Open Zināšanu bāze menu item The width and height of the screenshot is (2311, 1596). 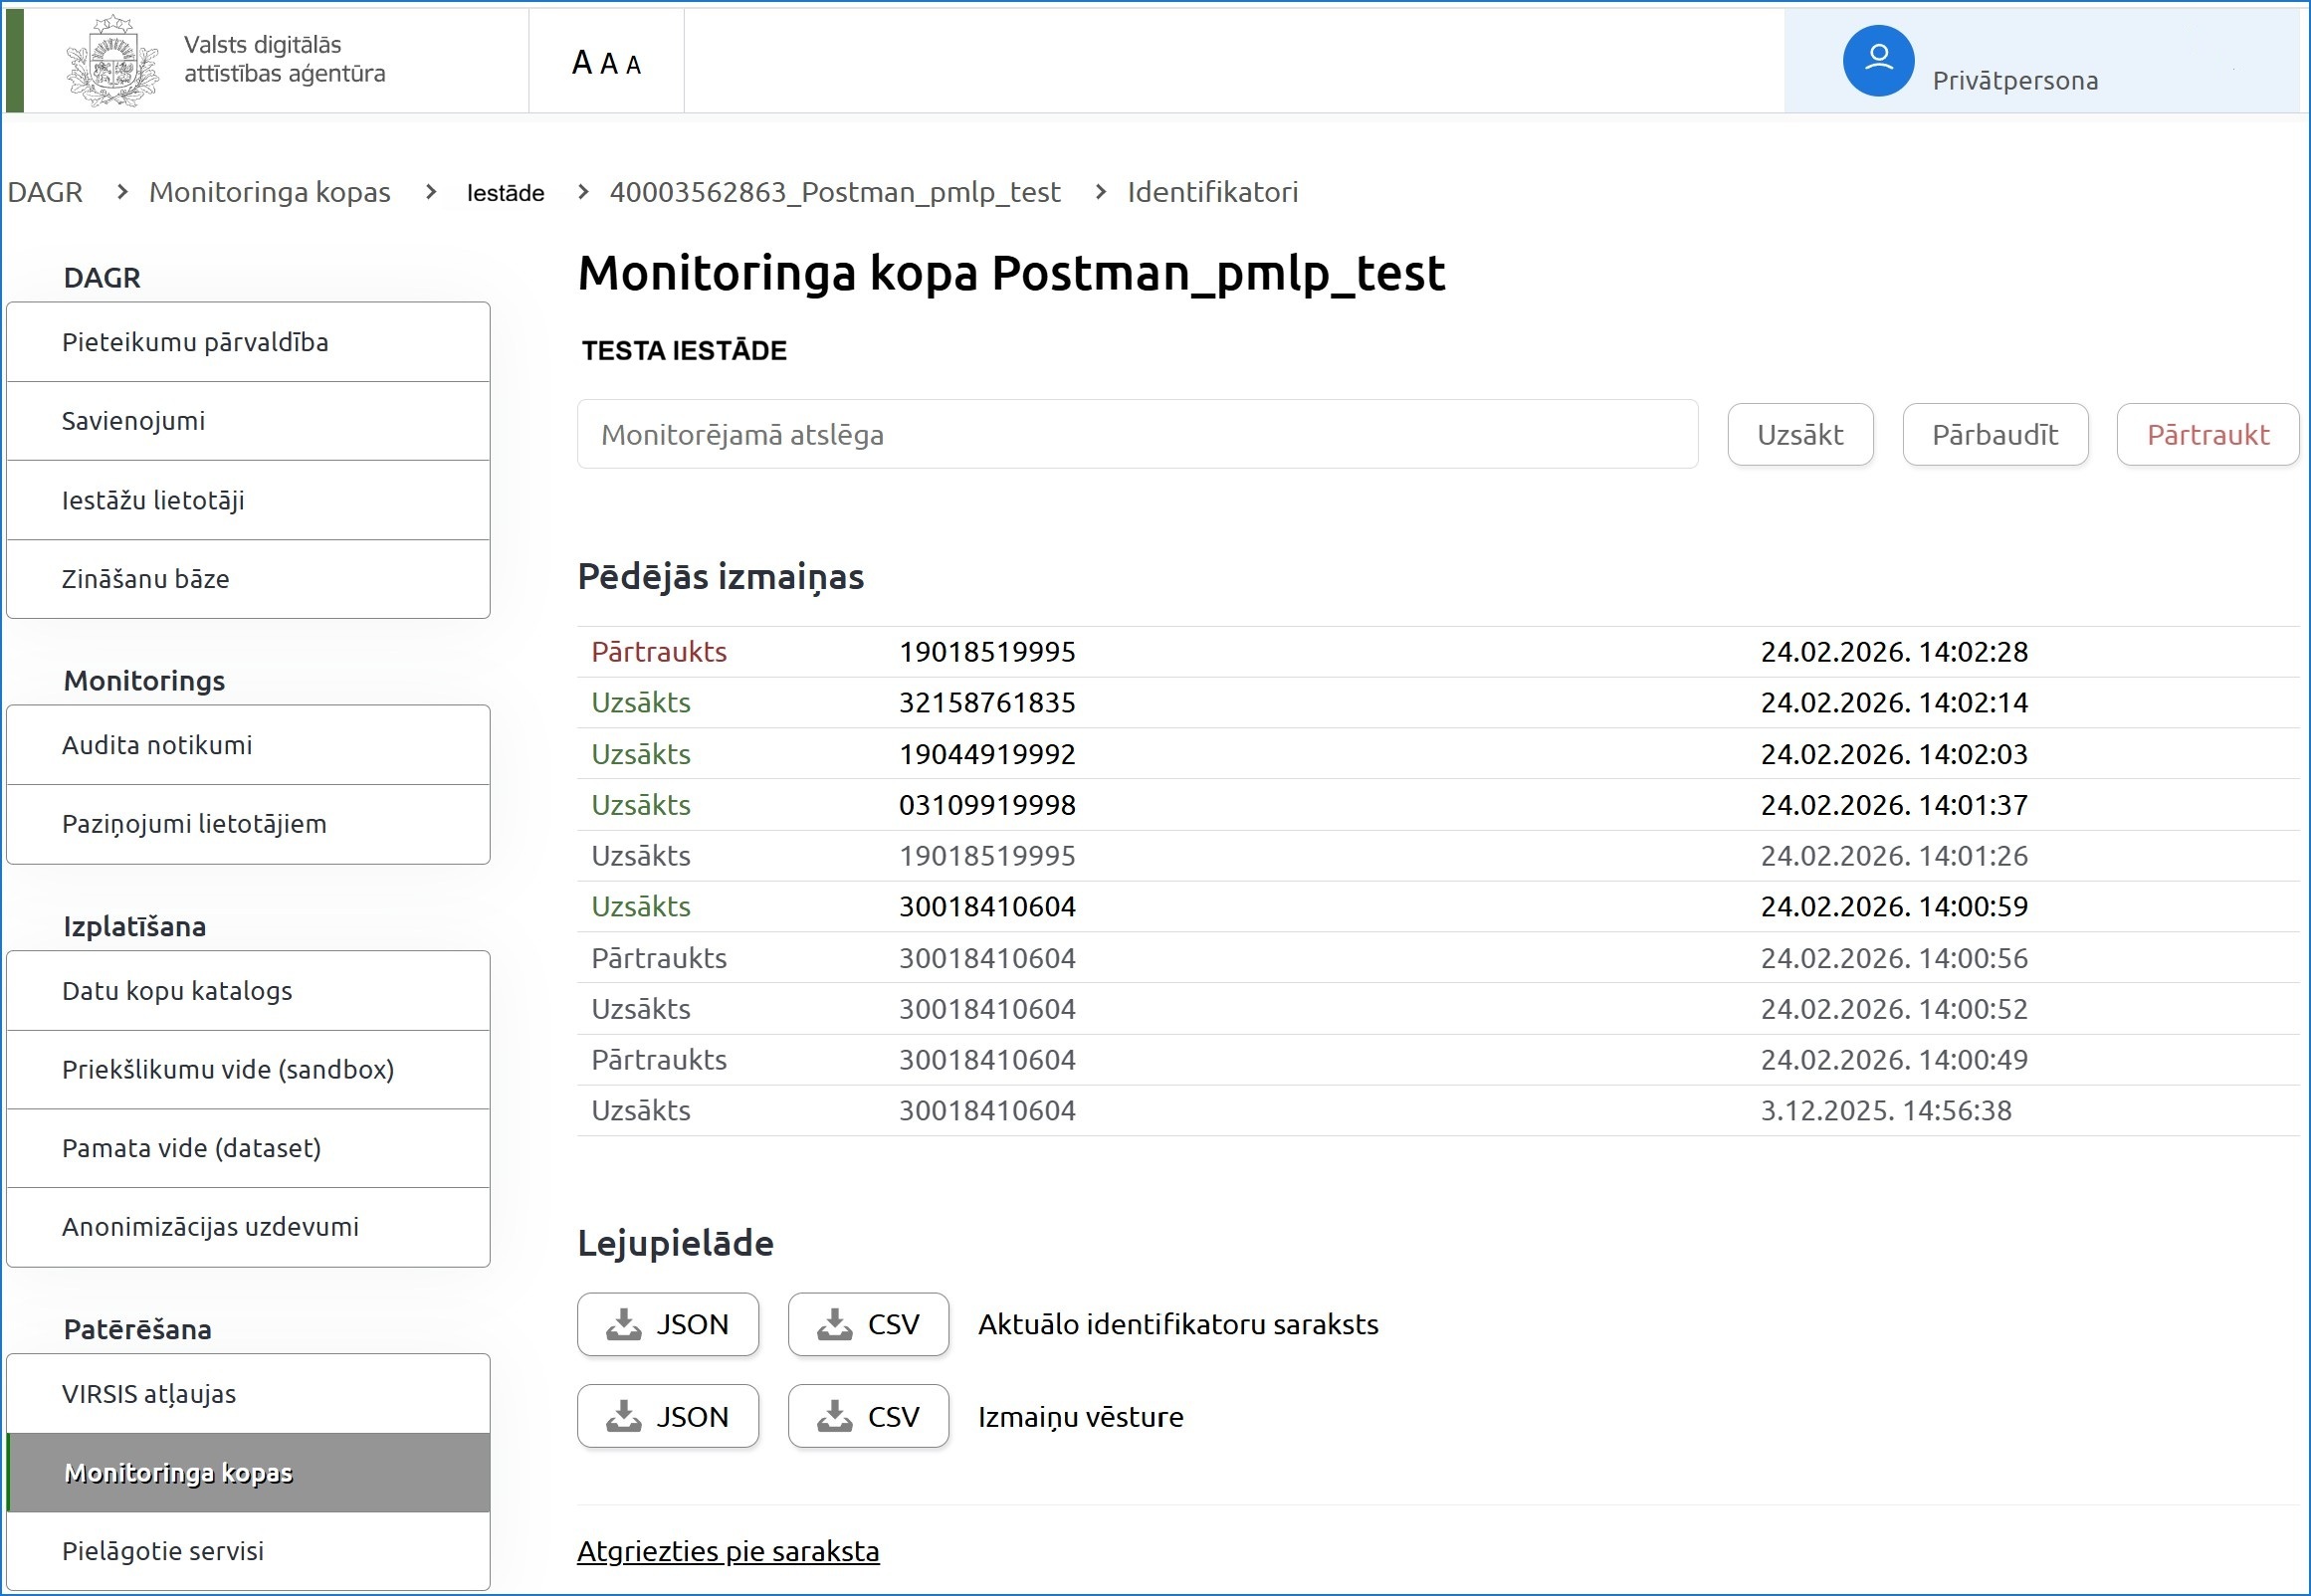(x=248, y=579)
